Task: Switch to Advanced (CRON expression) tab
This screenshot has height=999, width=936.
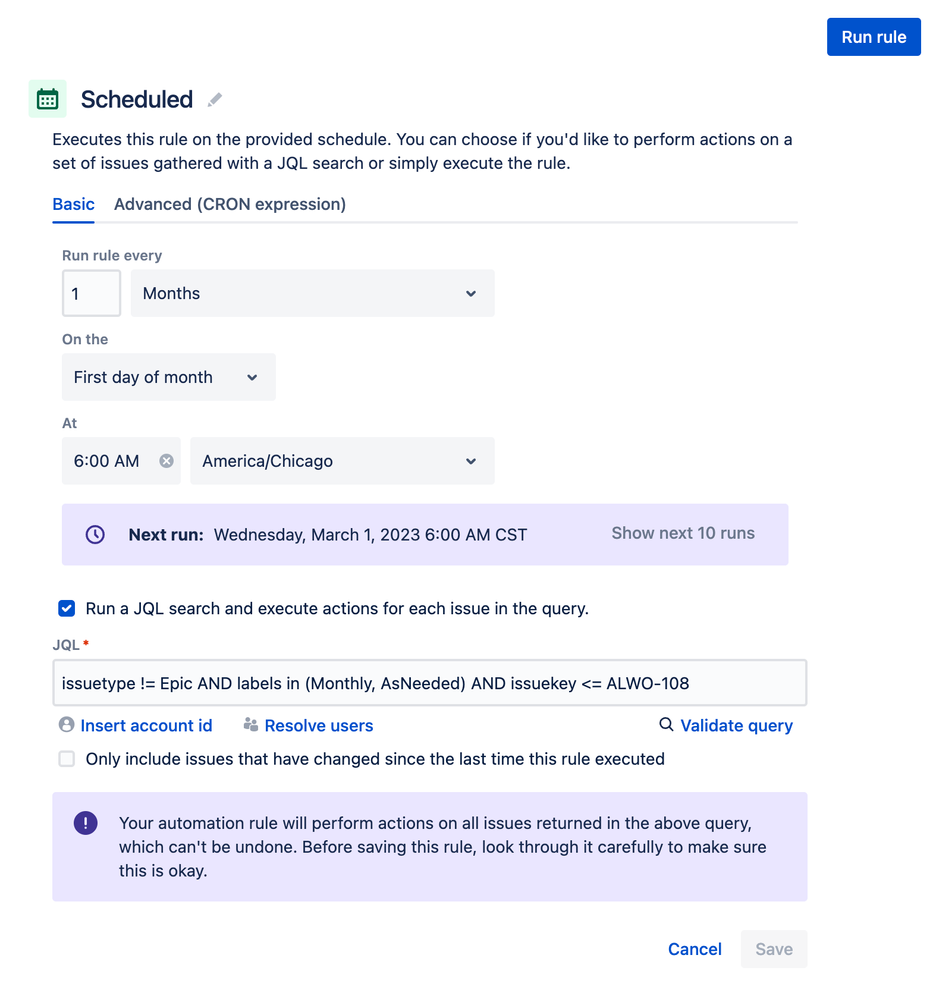Action: point(230,204)
